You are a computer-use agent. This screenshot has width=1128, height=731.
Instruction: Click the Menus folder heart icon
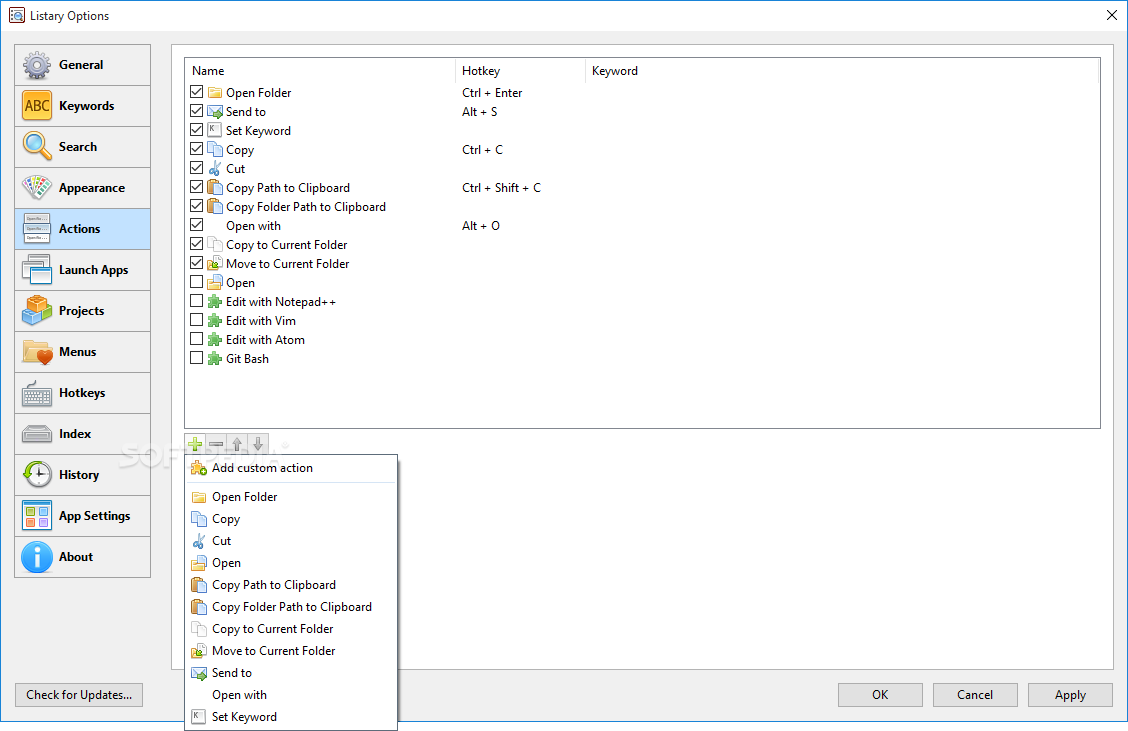(37, 352)
